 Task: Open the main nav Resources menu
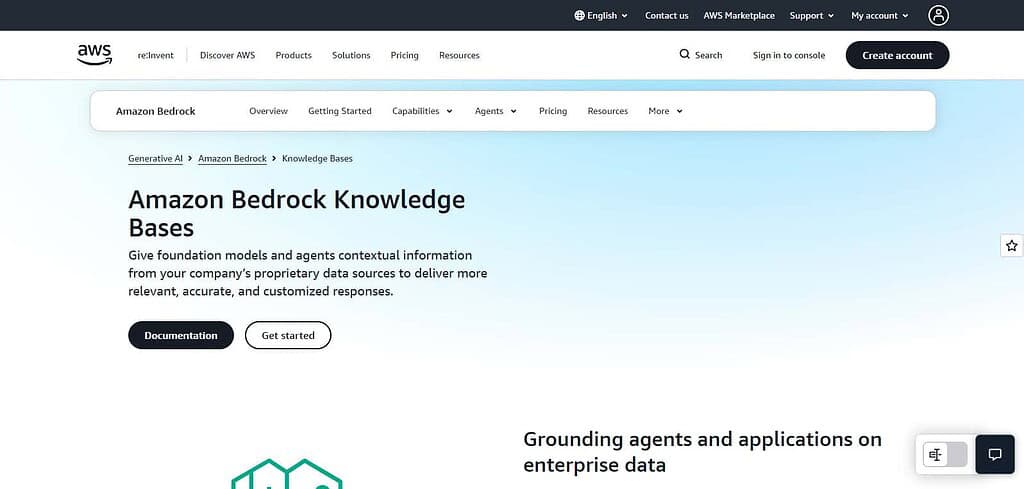click(x=459, y=55)
